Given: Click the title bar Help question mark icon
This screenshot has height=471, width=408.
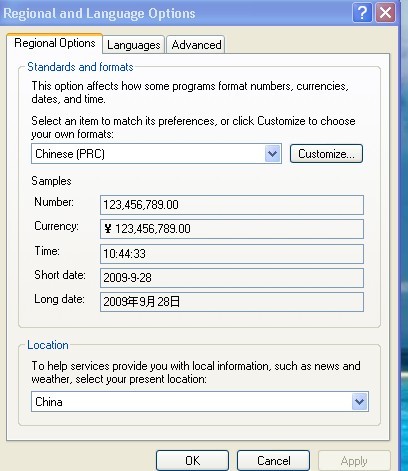Looking at the screenshot, I should point(362,13).
